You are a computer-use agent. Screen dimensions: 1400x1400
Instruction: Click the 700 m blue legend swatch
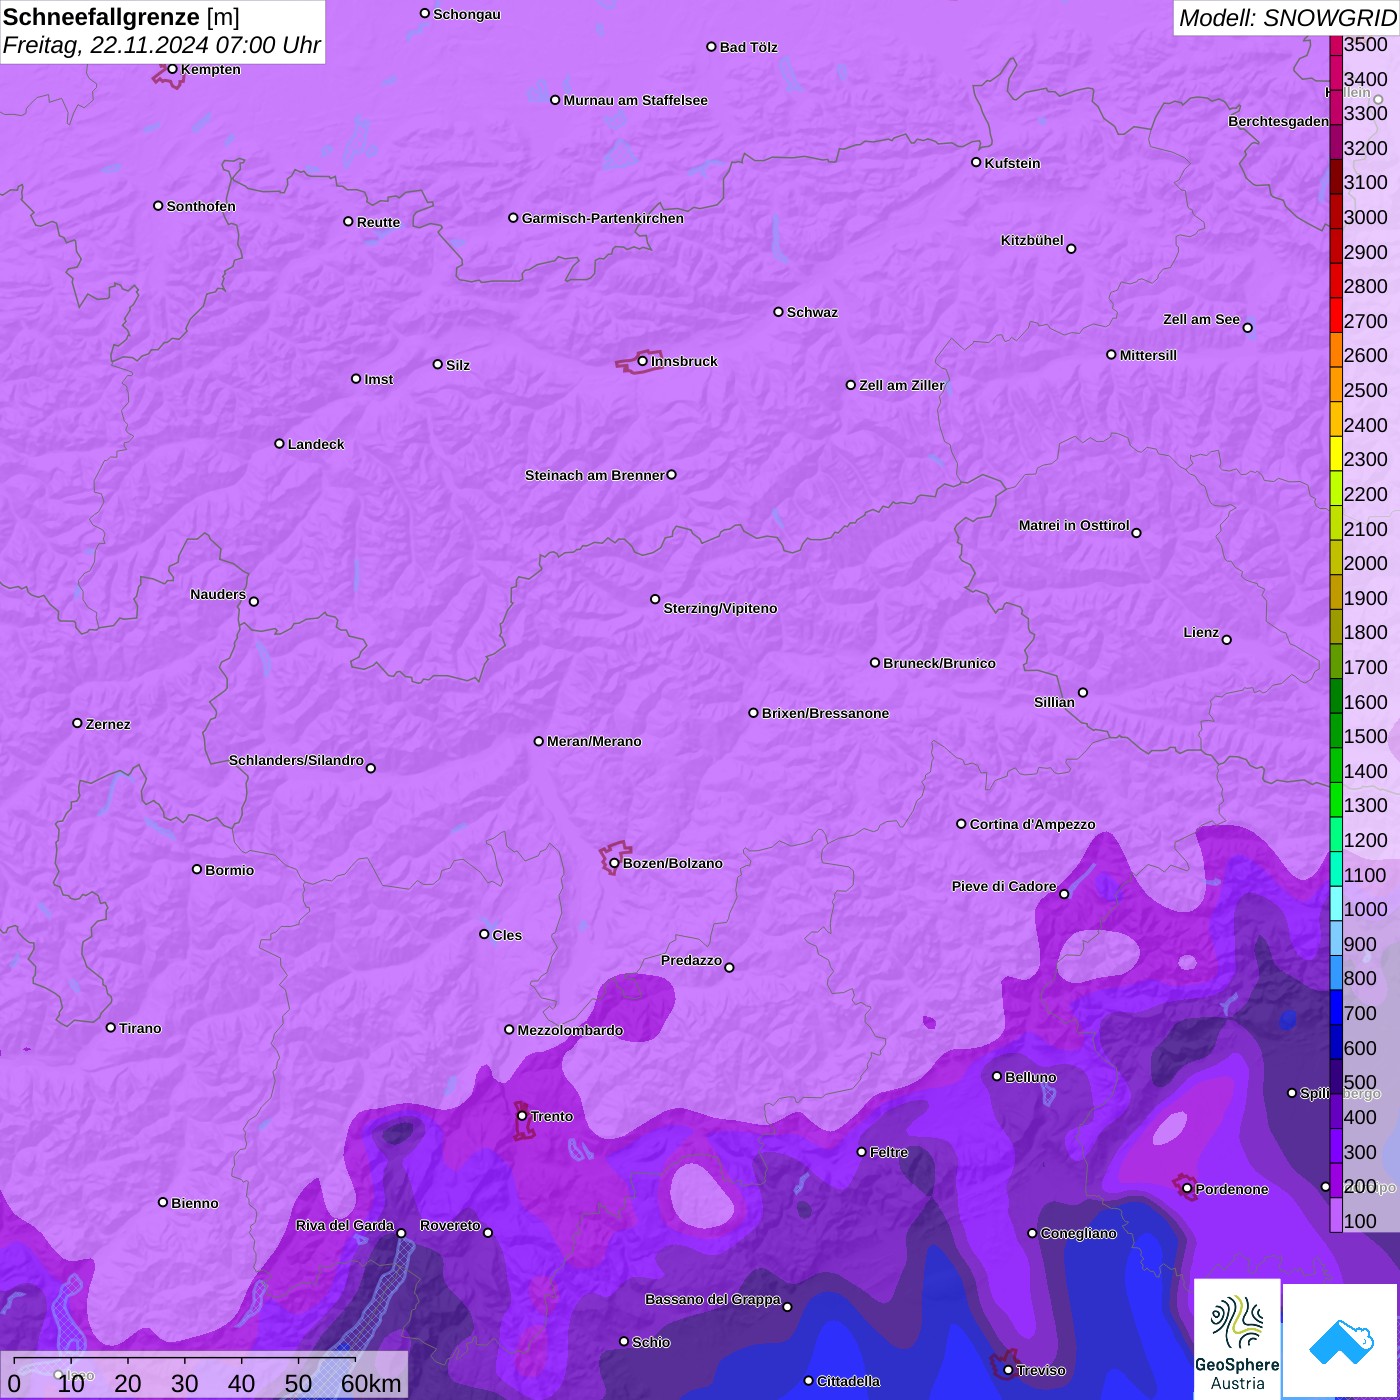(1336, 1007)
